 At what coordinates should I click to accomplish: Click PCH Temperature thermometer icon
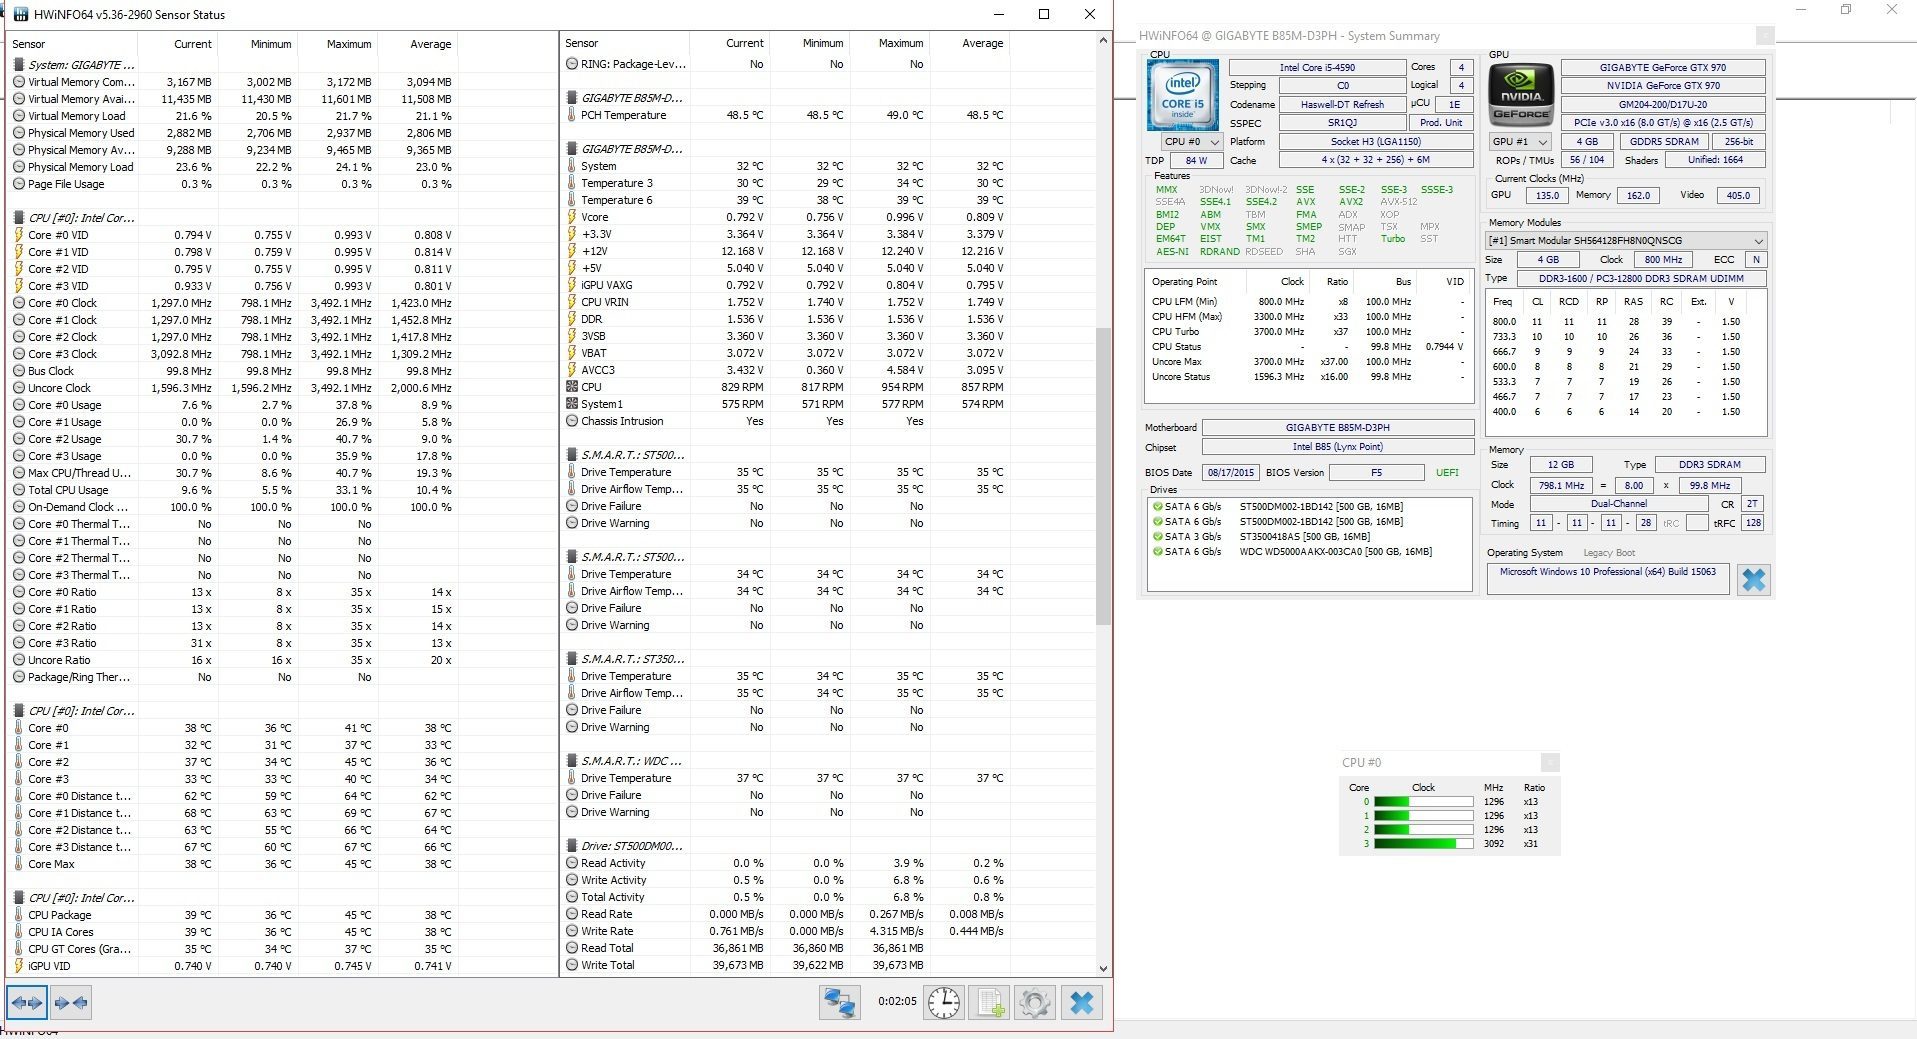pyautogui.click(x=572, y=115)
